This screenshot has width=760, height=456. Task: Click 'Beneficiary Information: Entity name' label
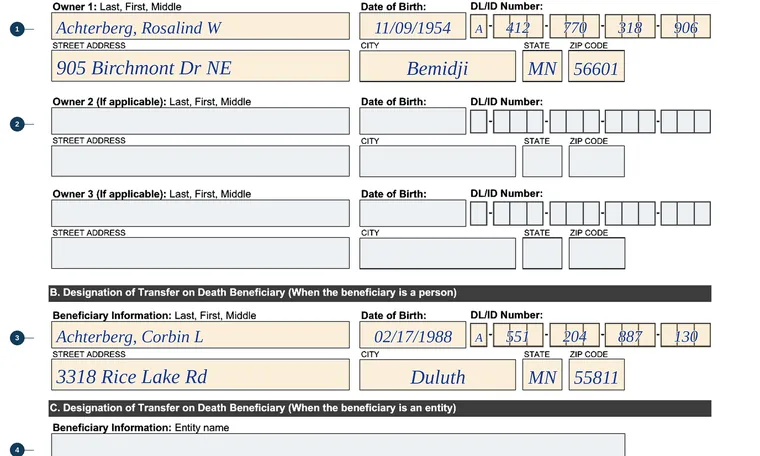coord(141,428)
